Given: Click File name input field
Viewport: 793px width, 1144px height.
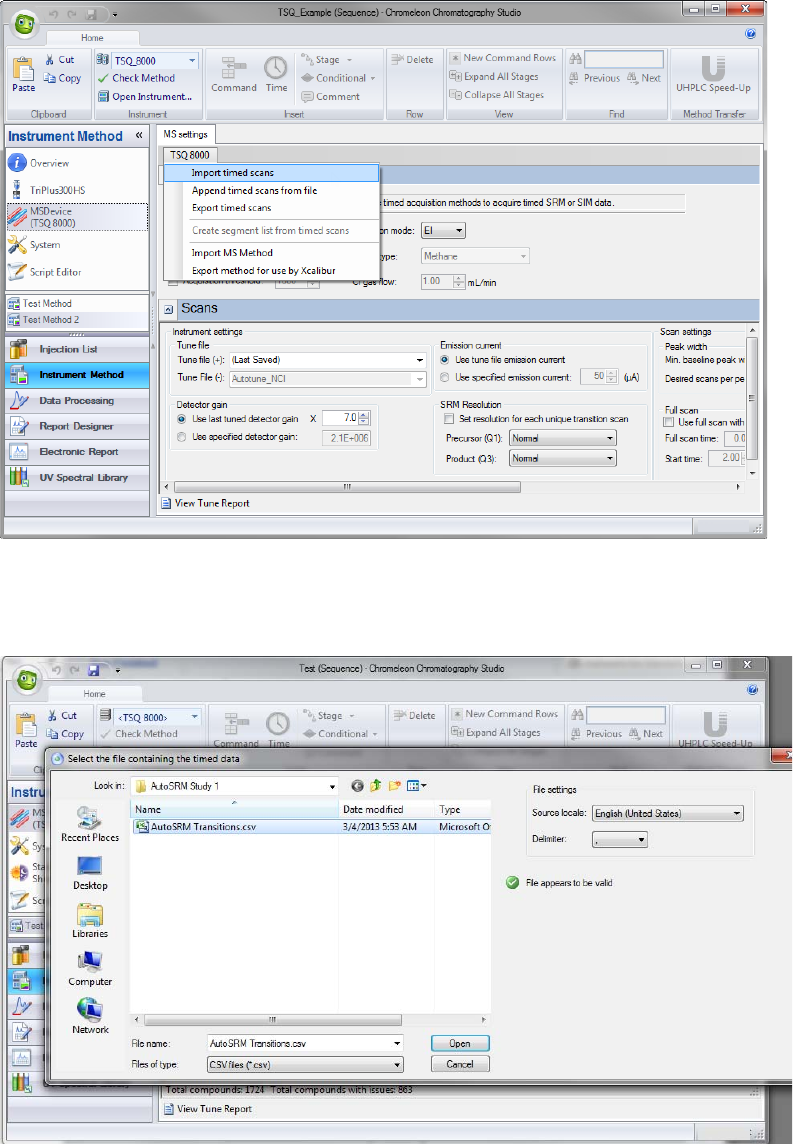Looking at the screenshot, I should click(x=305, y=1044).
